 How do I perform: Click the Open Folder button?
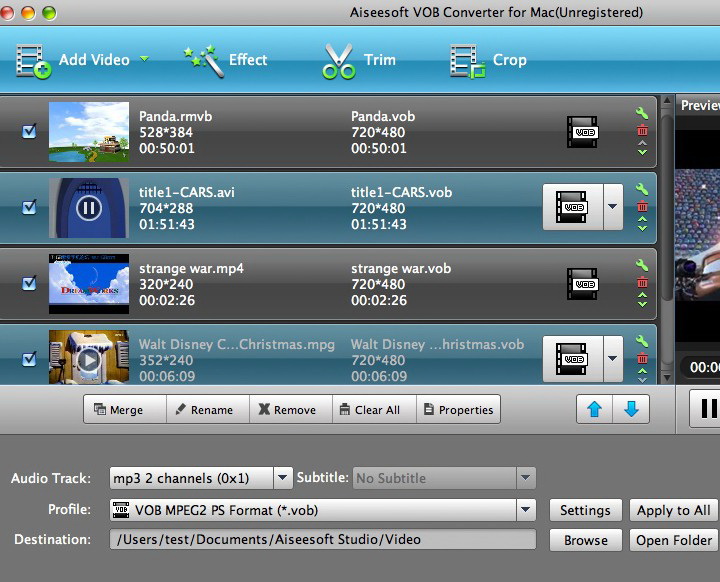(x=673, y=540)
